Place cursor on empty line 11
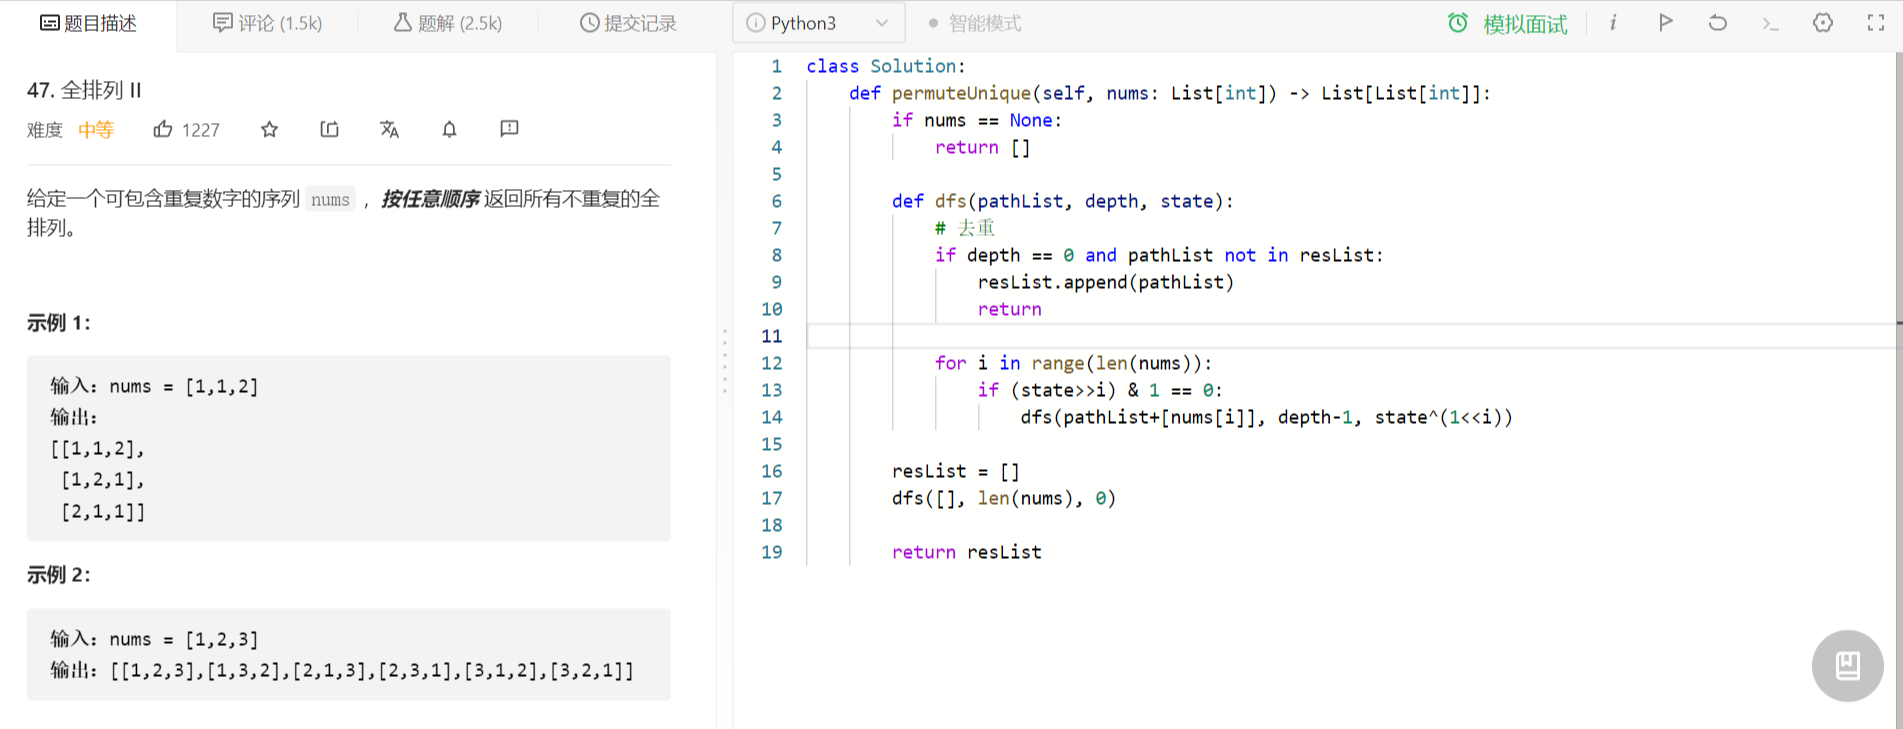 (x=1350, y=336)
